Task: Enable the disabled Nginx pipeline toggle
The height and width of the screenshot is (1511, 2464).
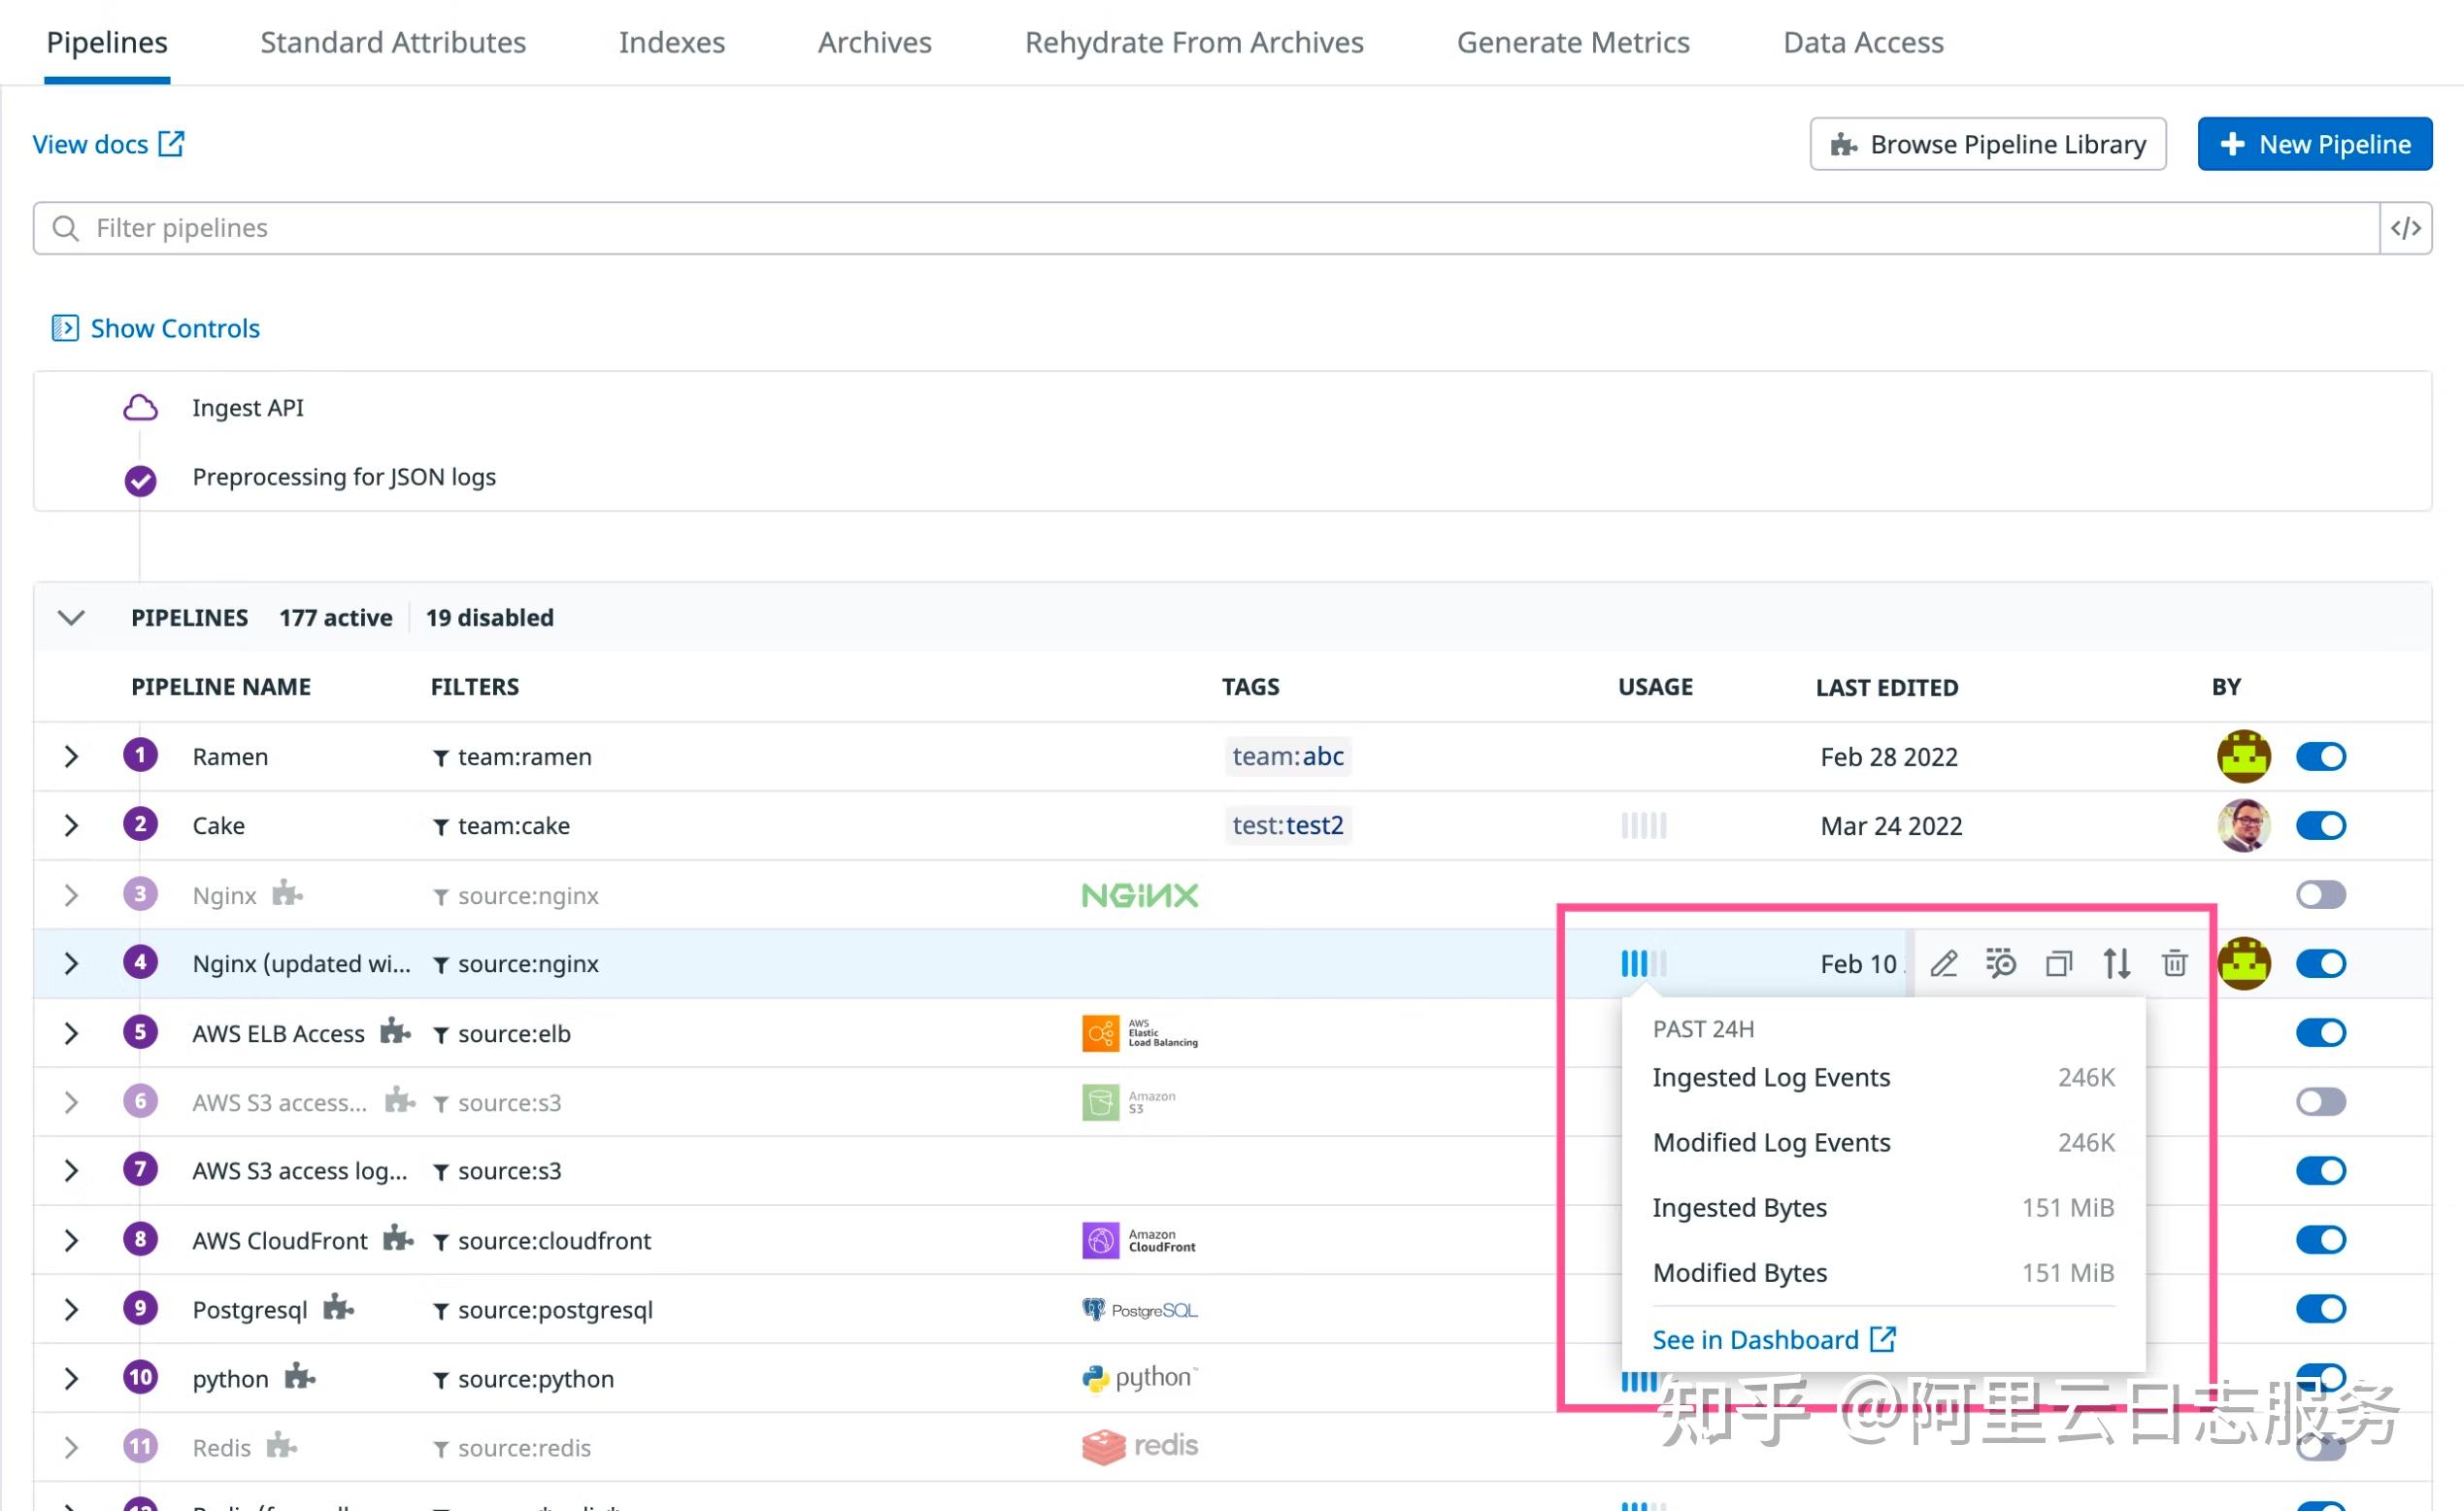Action: pos(2320,894)
